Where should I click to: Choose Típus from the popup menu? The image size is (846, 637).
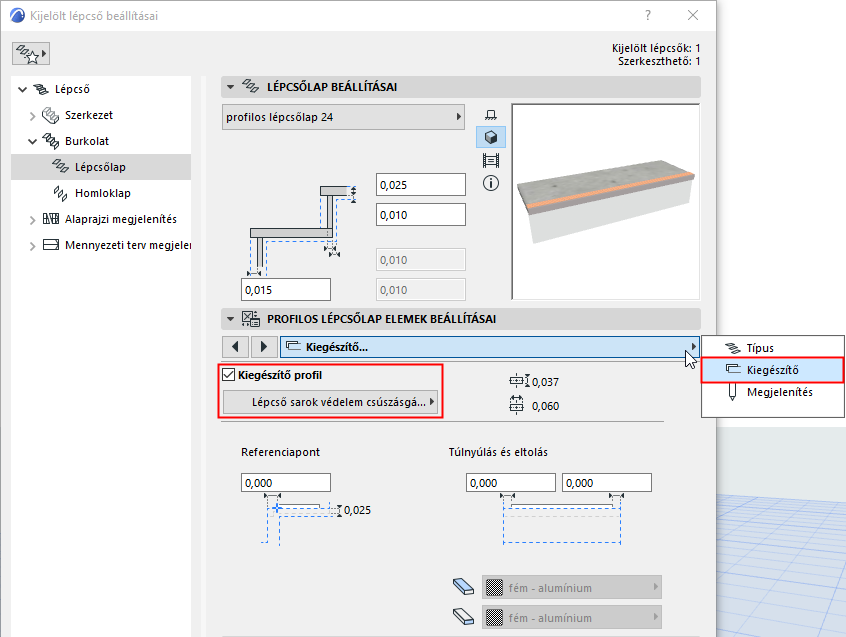click(x=773, y=348)
